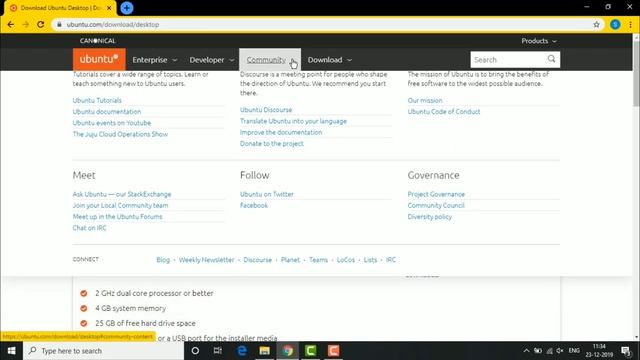Click the Canonical logo
This screenshot has height=360, width=640.
[98, 41]
